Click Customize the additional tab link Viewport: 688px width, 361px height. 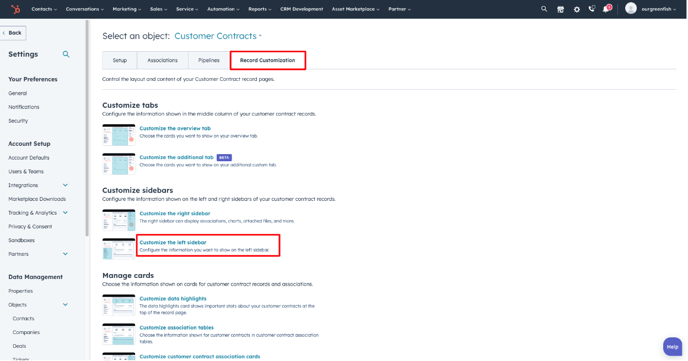(176, 157)
